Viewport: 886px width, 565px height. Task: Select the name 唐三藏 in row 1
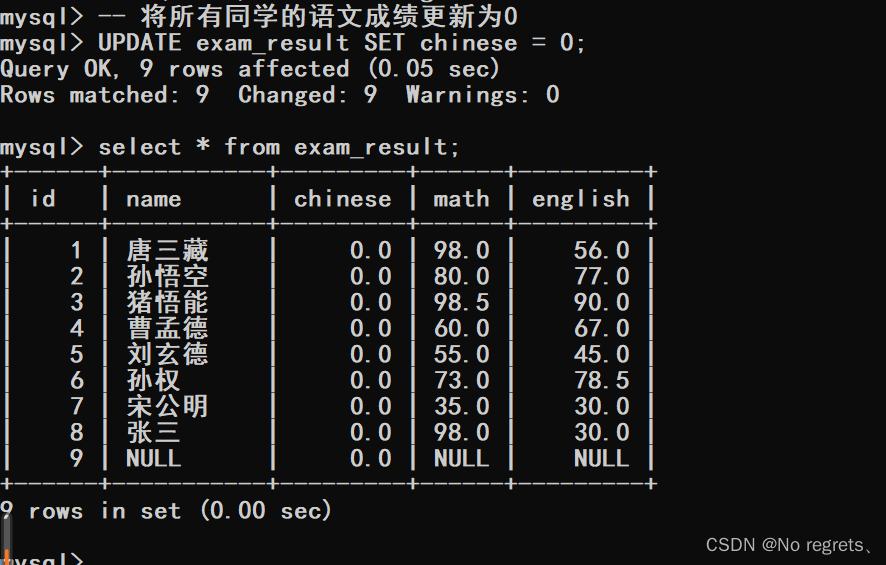(x=167, y=250)
